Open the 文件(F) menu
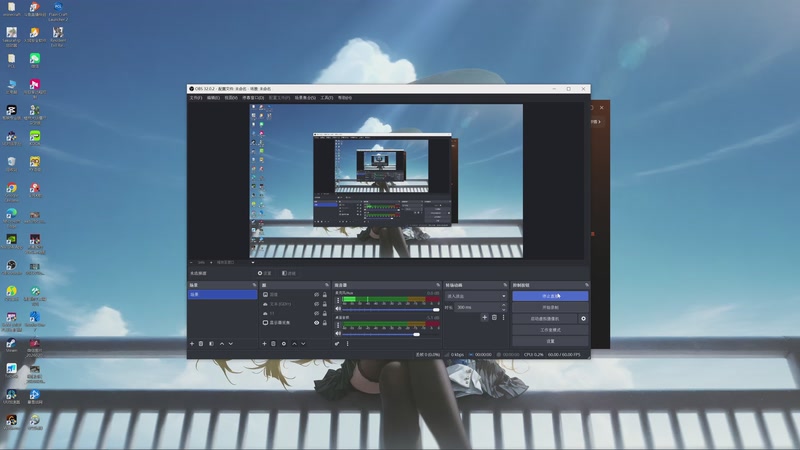 click(x=196, y=97)
